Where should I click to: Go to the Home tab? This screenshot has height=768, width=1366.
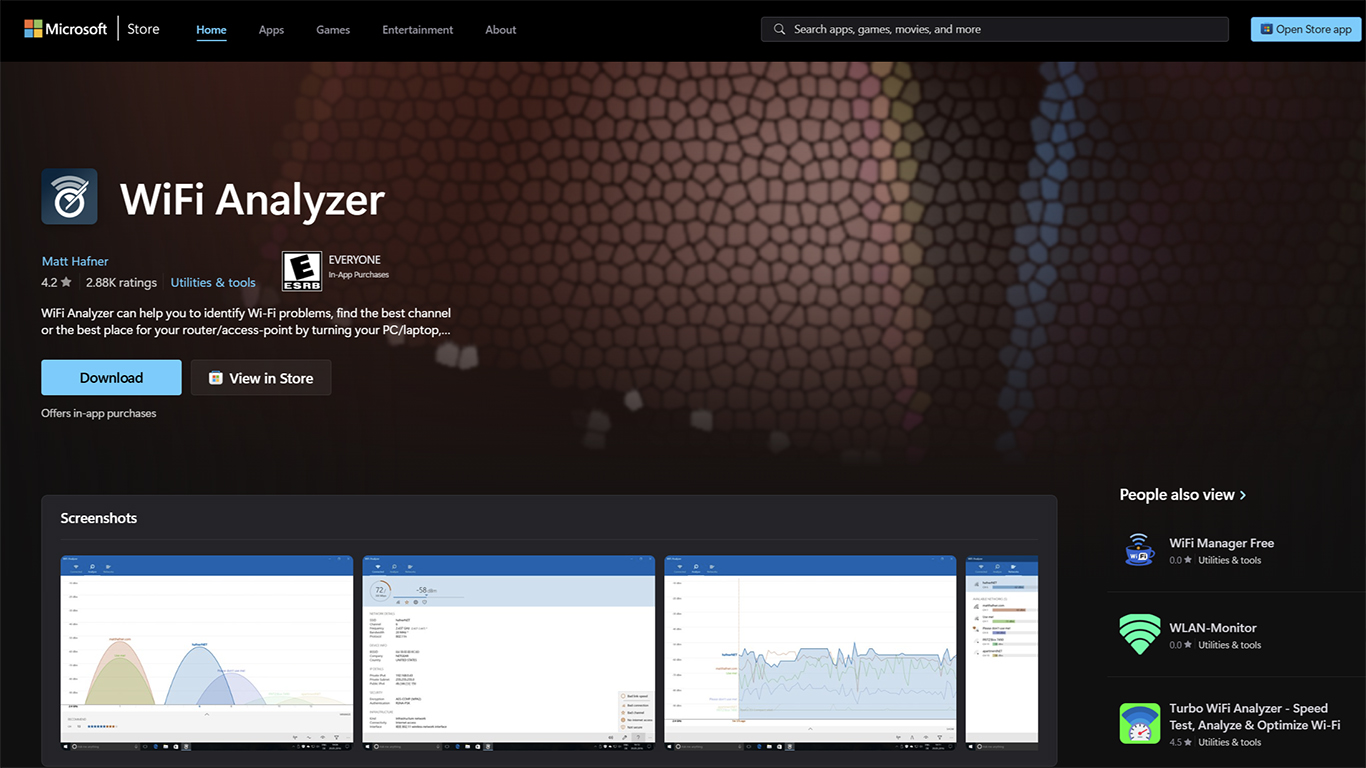pyautogui.click(x=211, y=30)
